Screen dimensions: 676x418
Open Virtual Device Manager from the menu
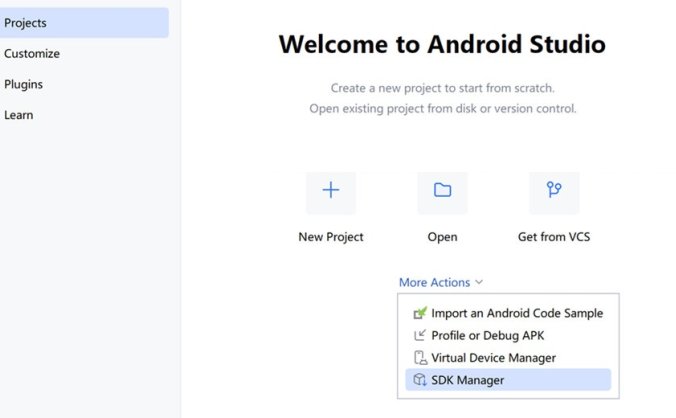click(x=508, y=358)
